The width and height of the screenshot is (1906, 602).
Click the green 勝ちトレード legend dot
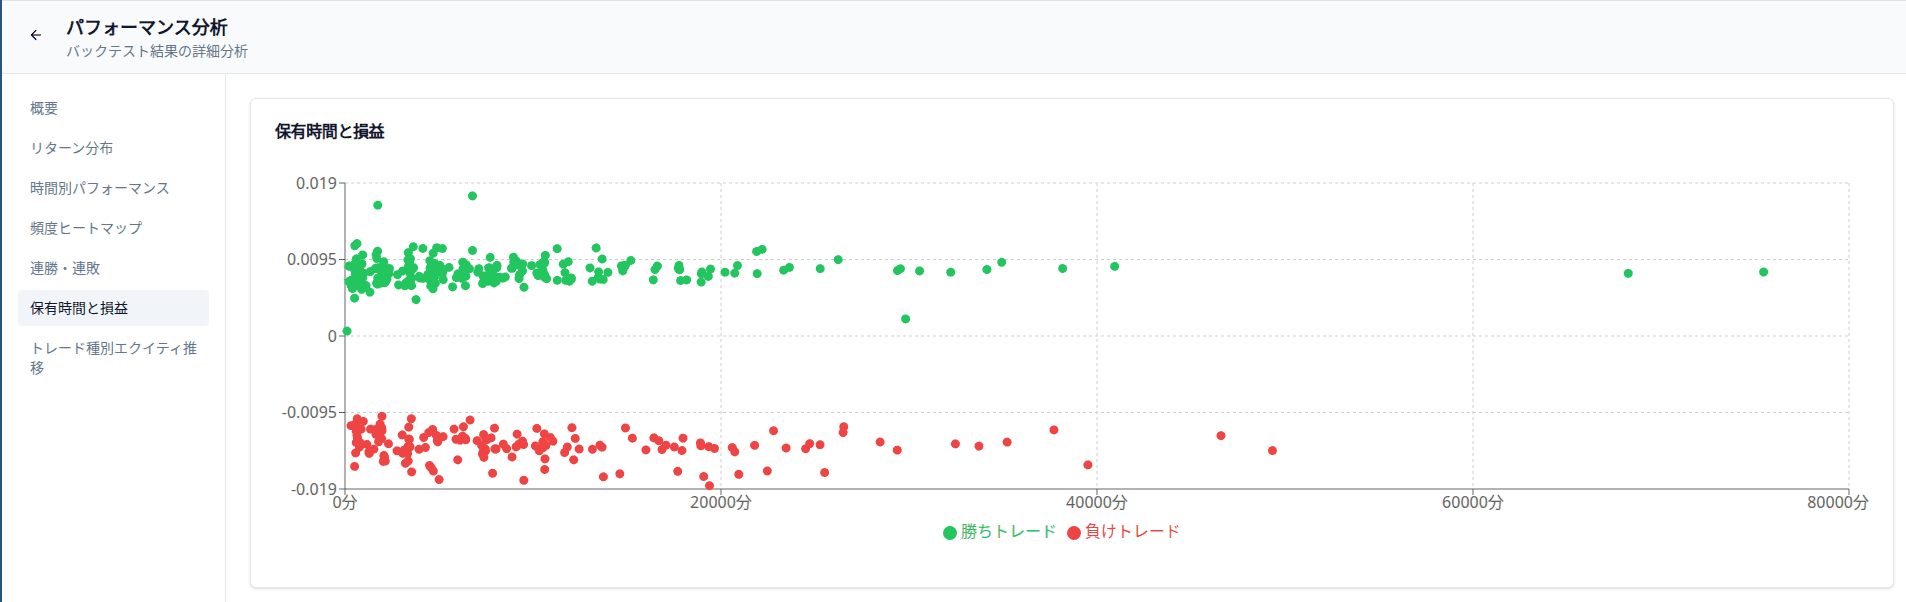[x=948, y=531]
